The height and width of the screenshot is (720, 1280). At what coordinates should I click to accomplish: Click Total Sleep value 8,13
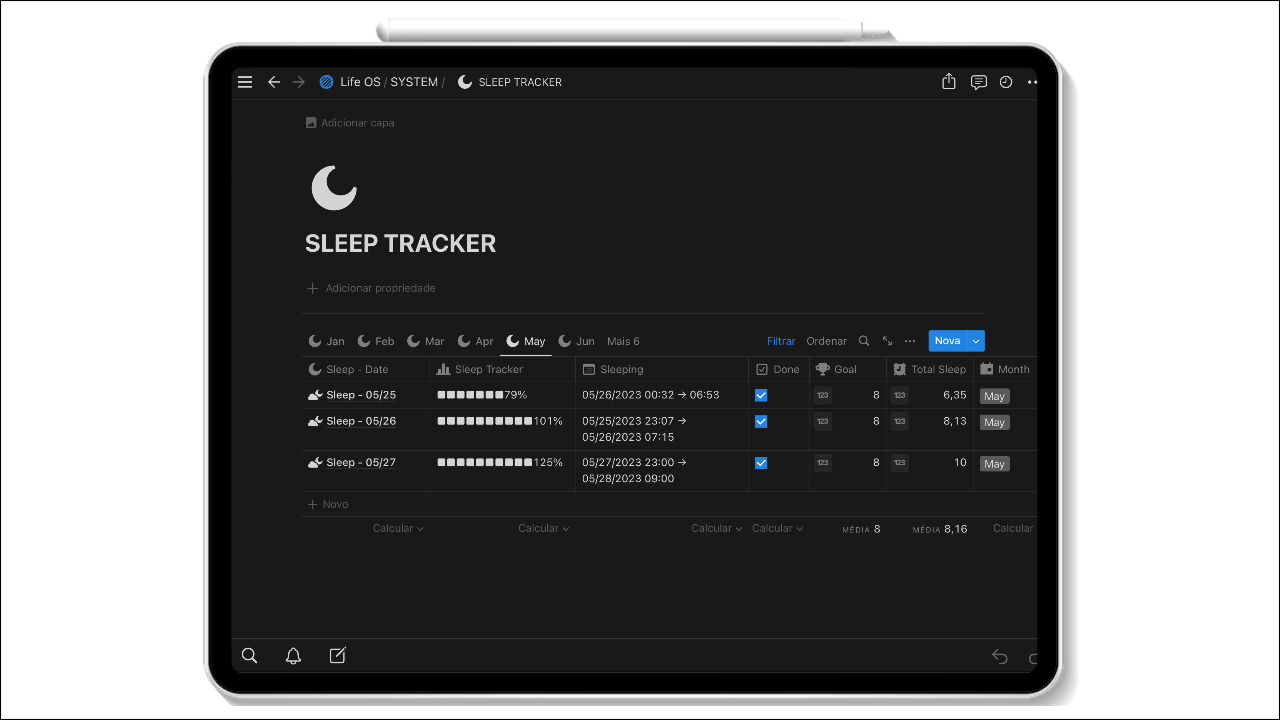(955, 421)
